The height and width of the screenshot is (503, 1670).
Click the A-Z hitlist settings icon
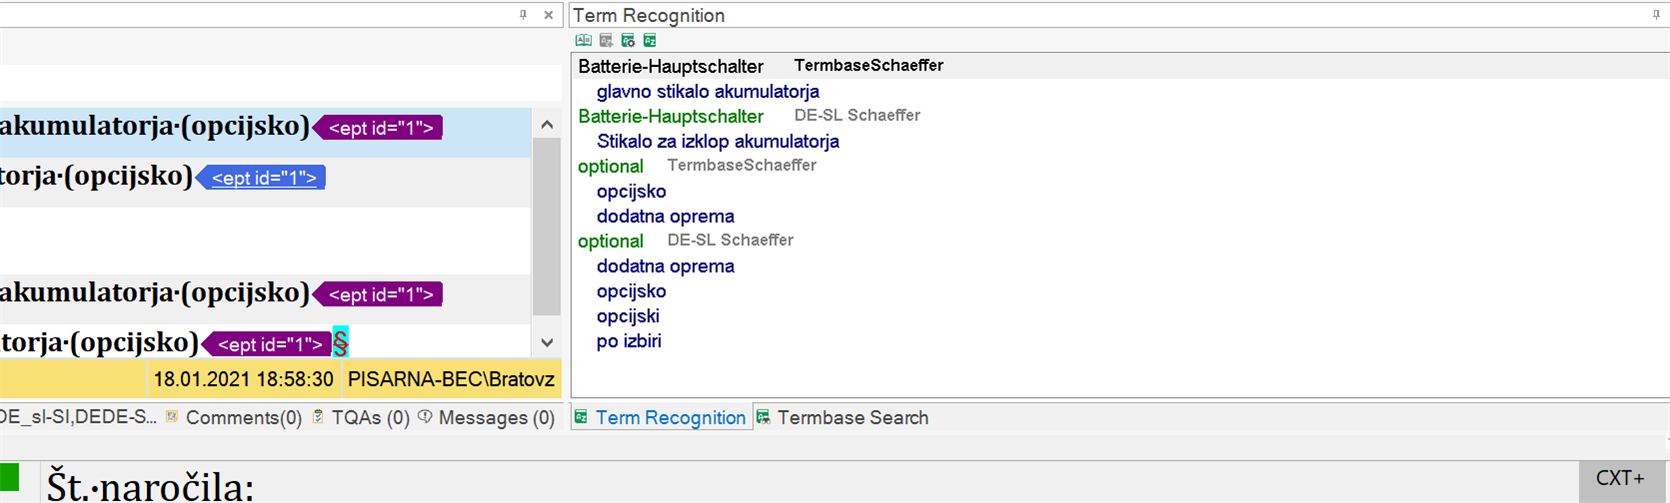click(x=650, y=41)
